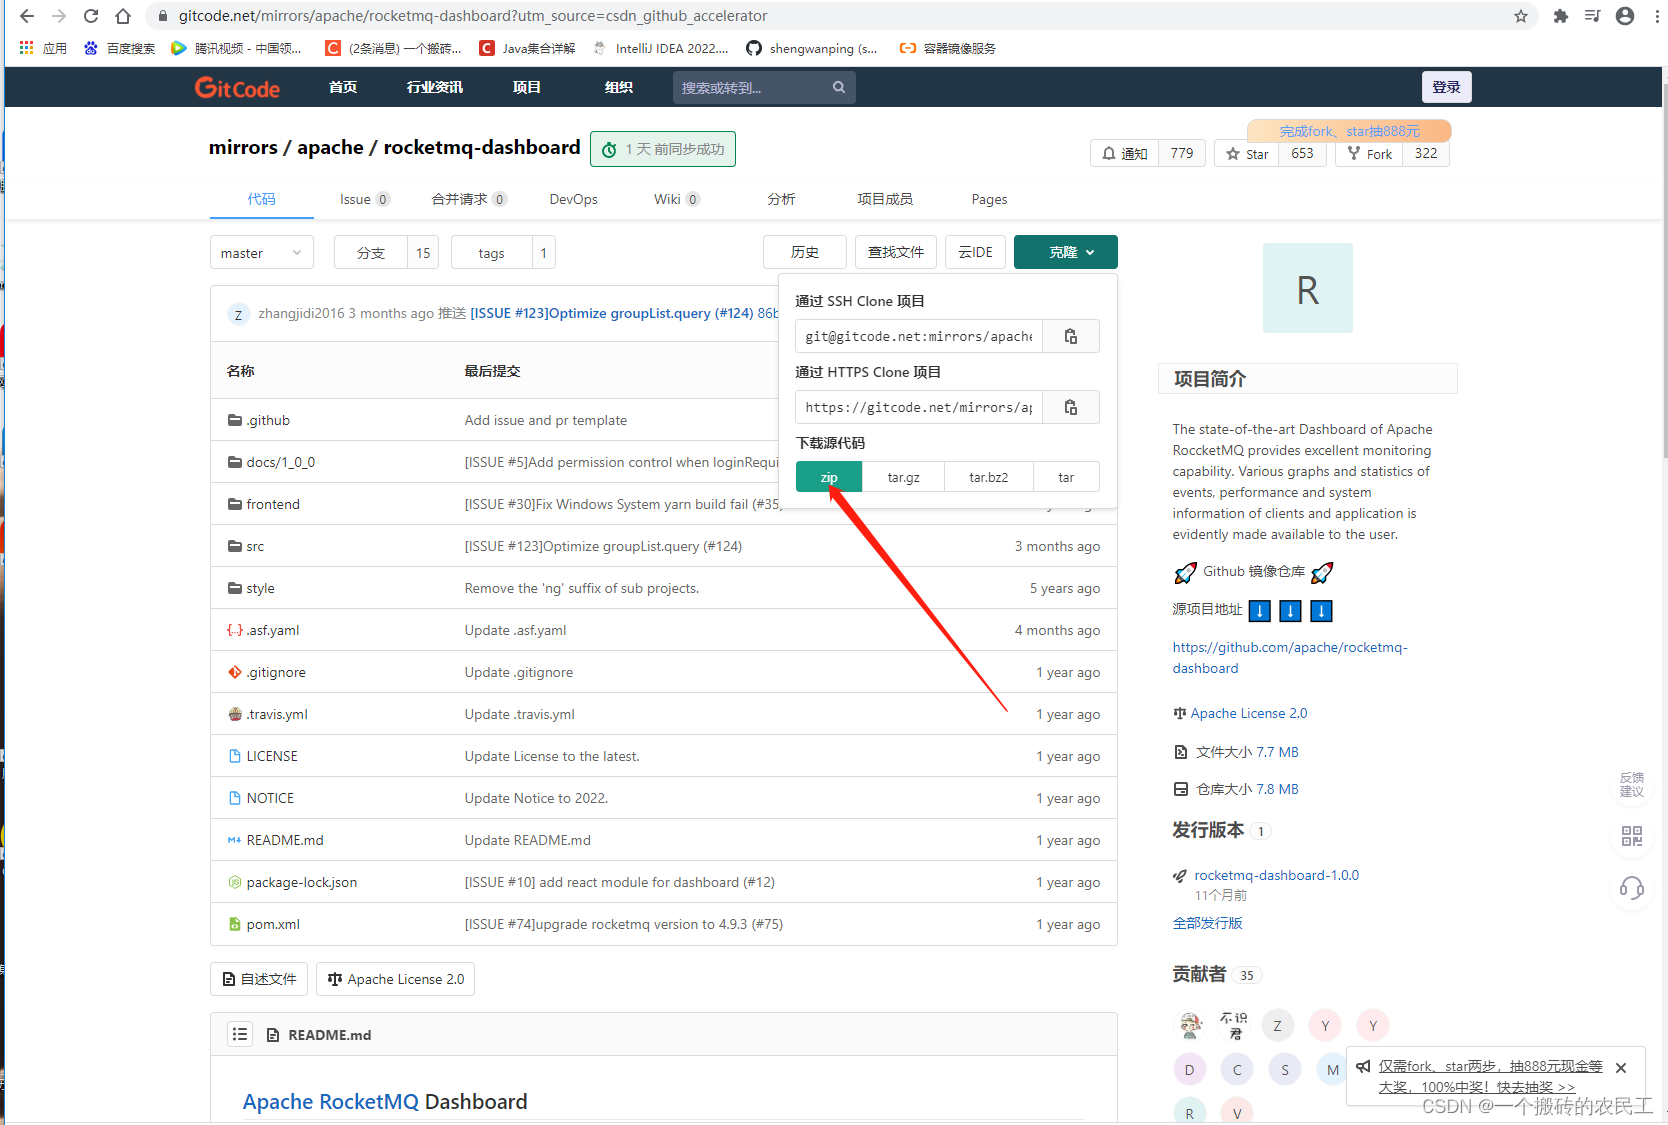Open the customer support headset icon

pos(1632,888)
